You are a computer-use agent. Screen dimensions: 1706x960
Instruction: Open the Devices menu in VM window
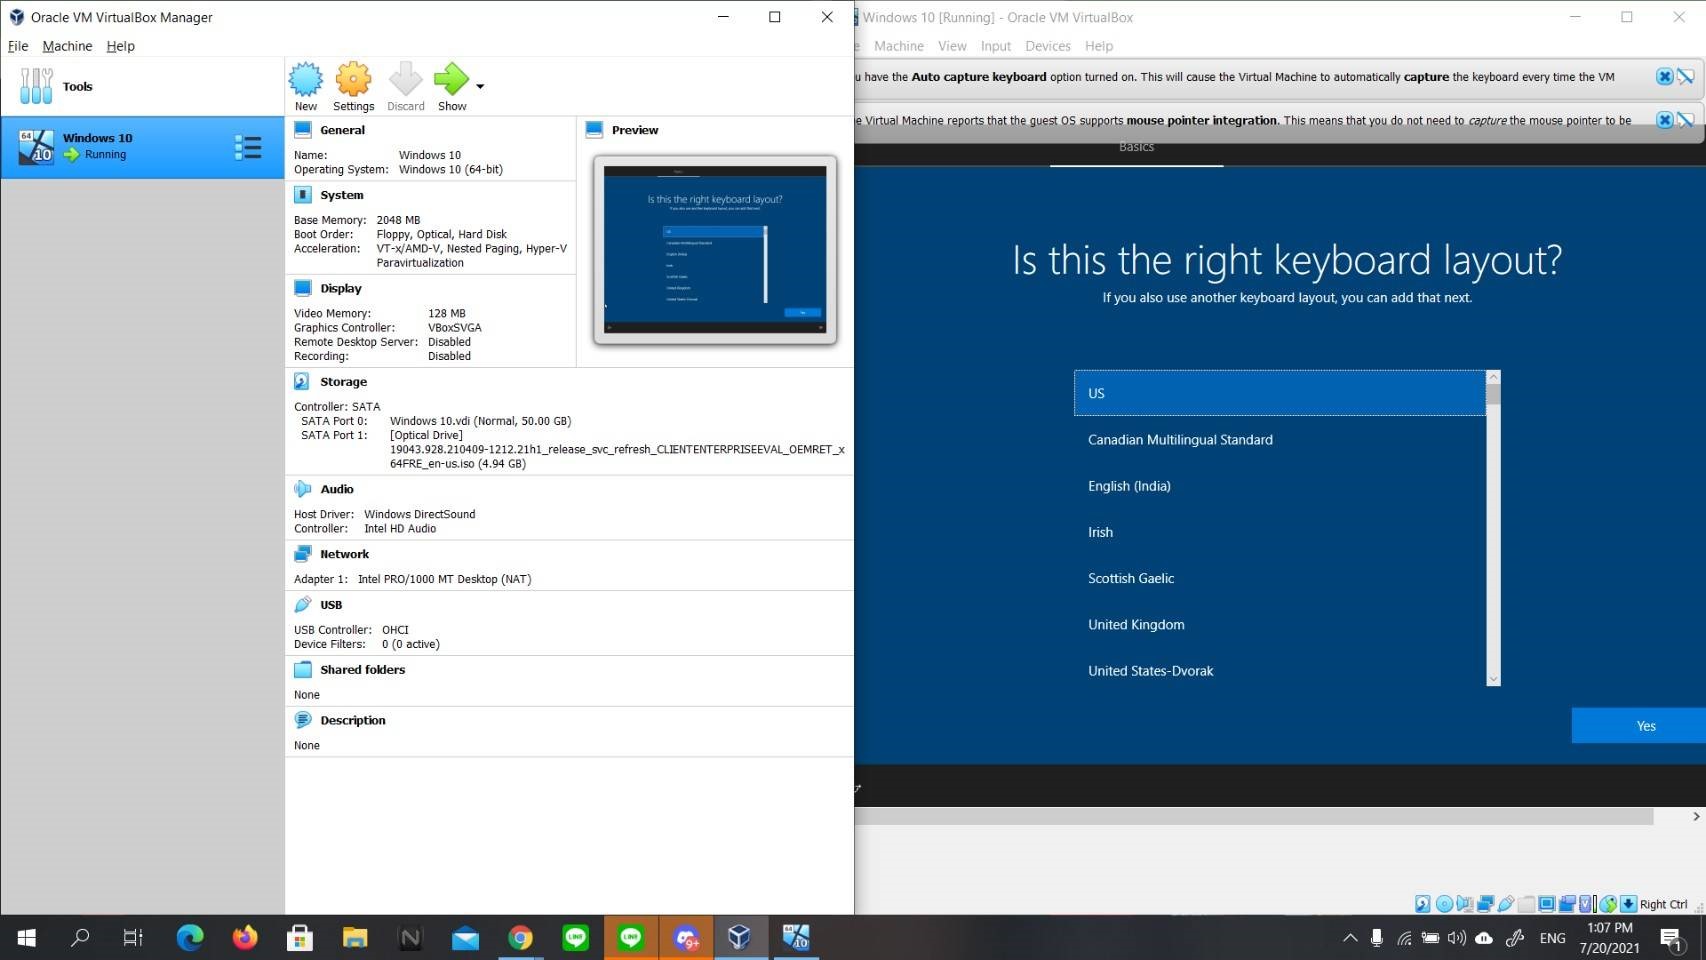tap(1047, 46)
